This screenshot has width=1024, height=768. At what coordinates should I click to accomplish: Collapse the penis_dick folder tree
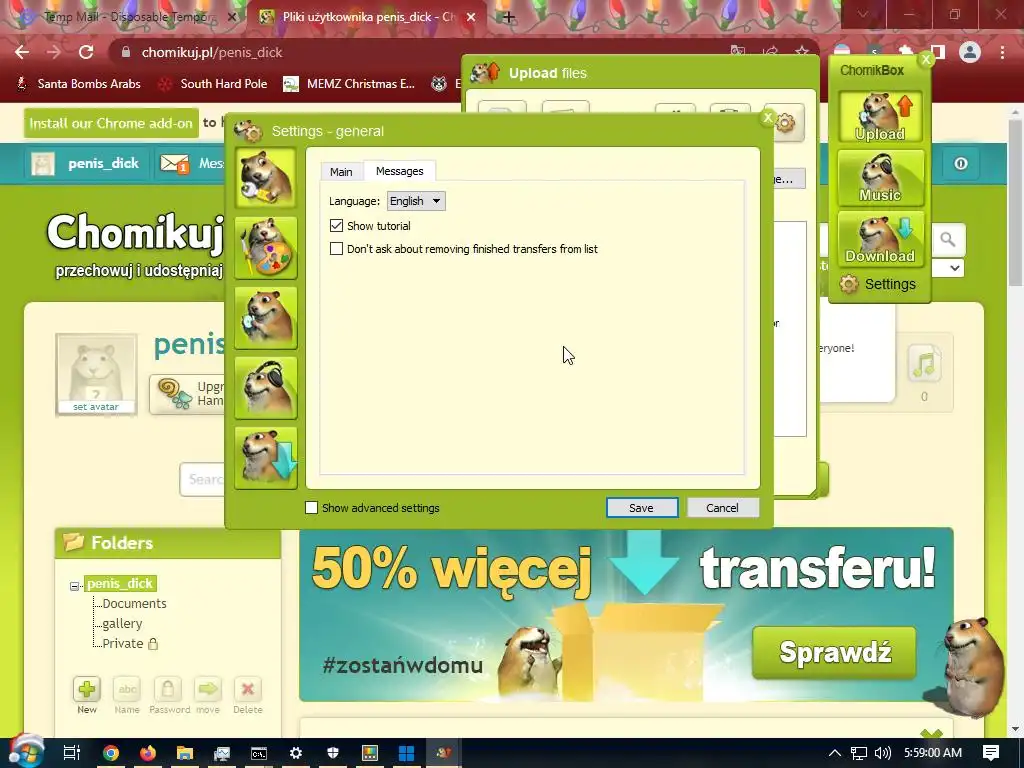coord(74,586)
